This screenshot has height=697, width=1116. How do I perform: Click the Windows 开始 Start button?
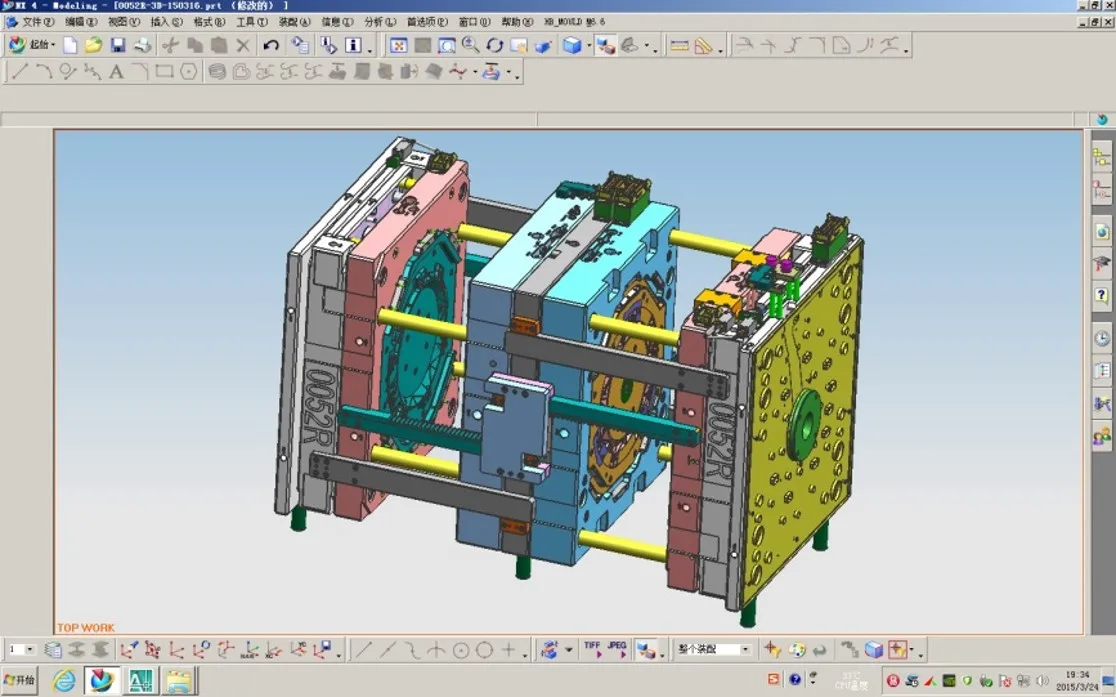pyautogui.click(x=20, y=681)
